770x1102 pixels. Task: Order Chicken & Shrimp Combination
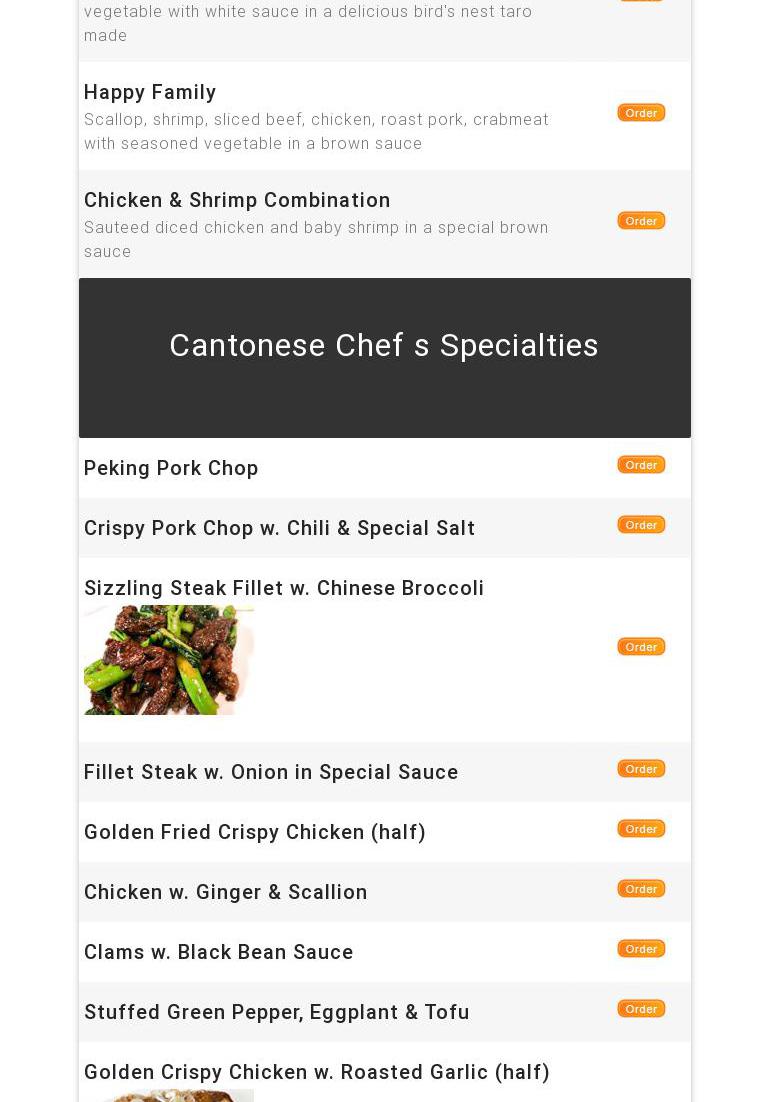click(641, 221)
